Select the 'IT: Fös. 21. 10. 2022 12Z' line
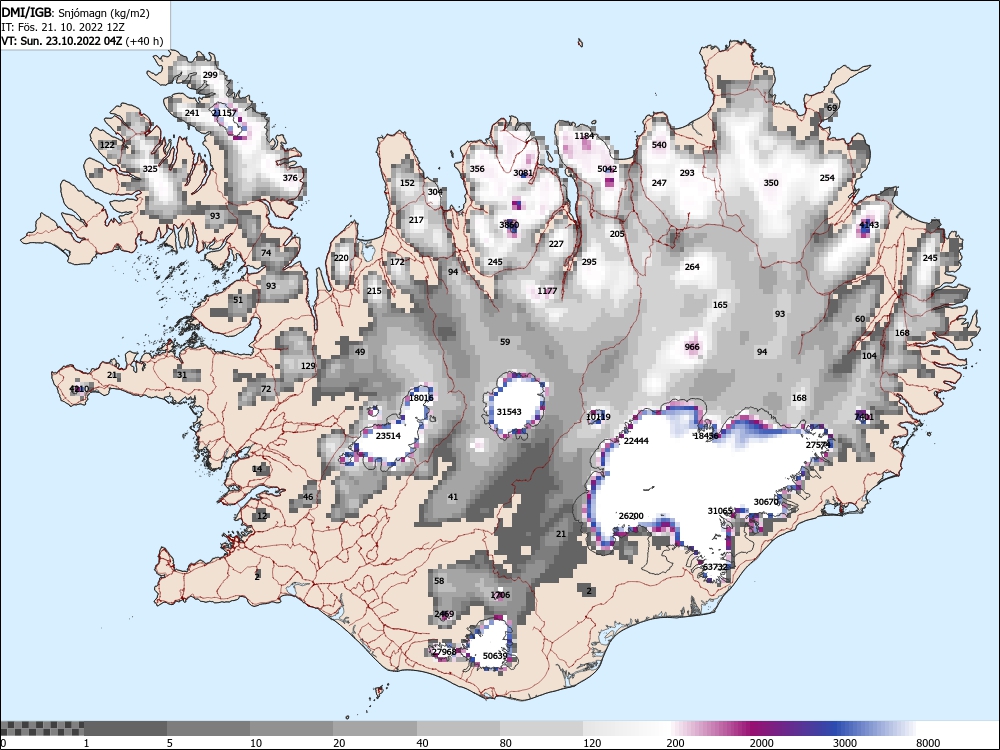The image size is (1000, 750). [62, 27]
